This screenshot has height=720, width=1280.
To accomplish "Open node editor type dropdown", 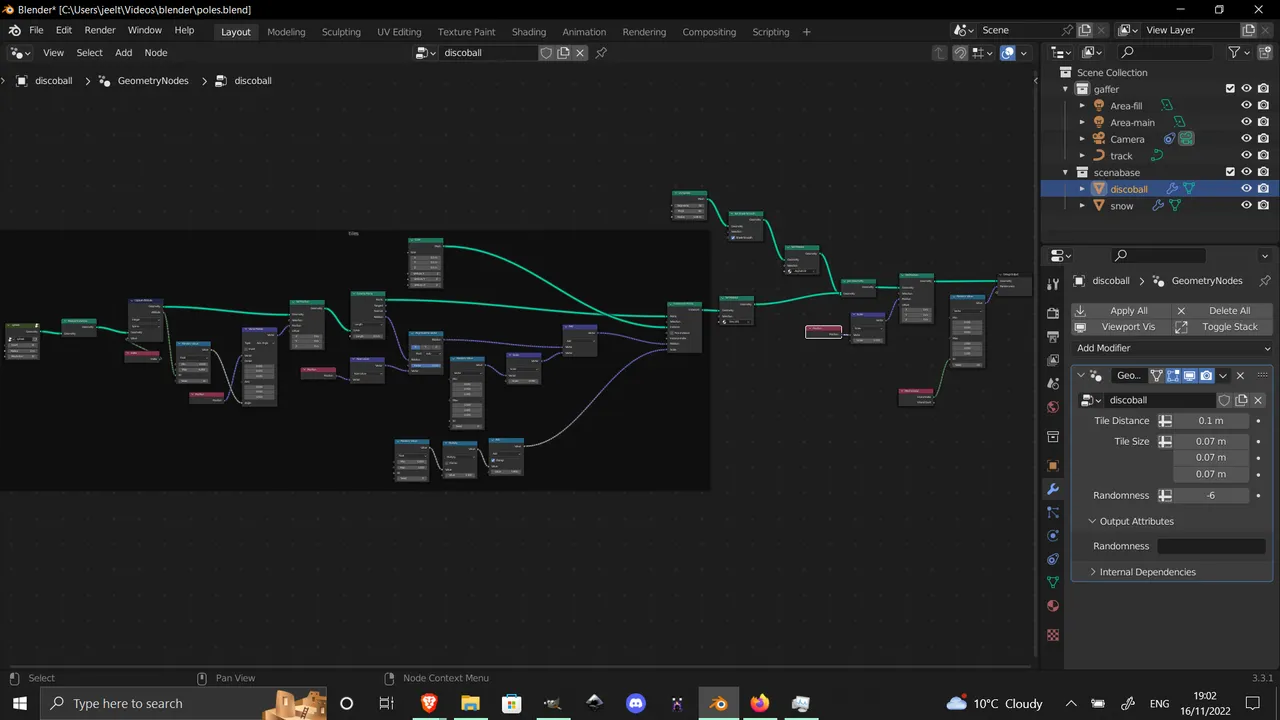I will (20, 53).
